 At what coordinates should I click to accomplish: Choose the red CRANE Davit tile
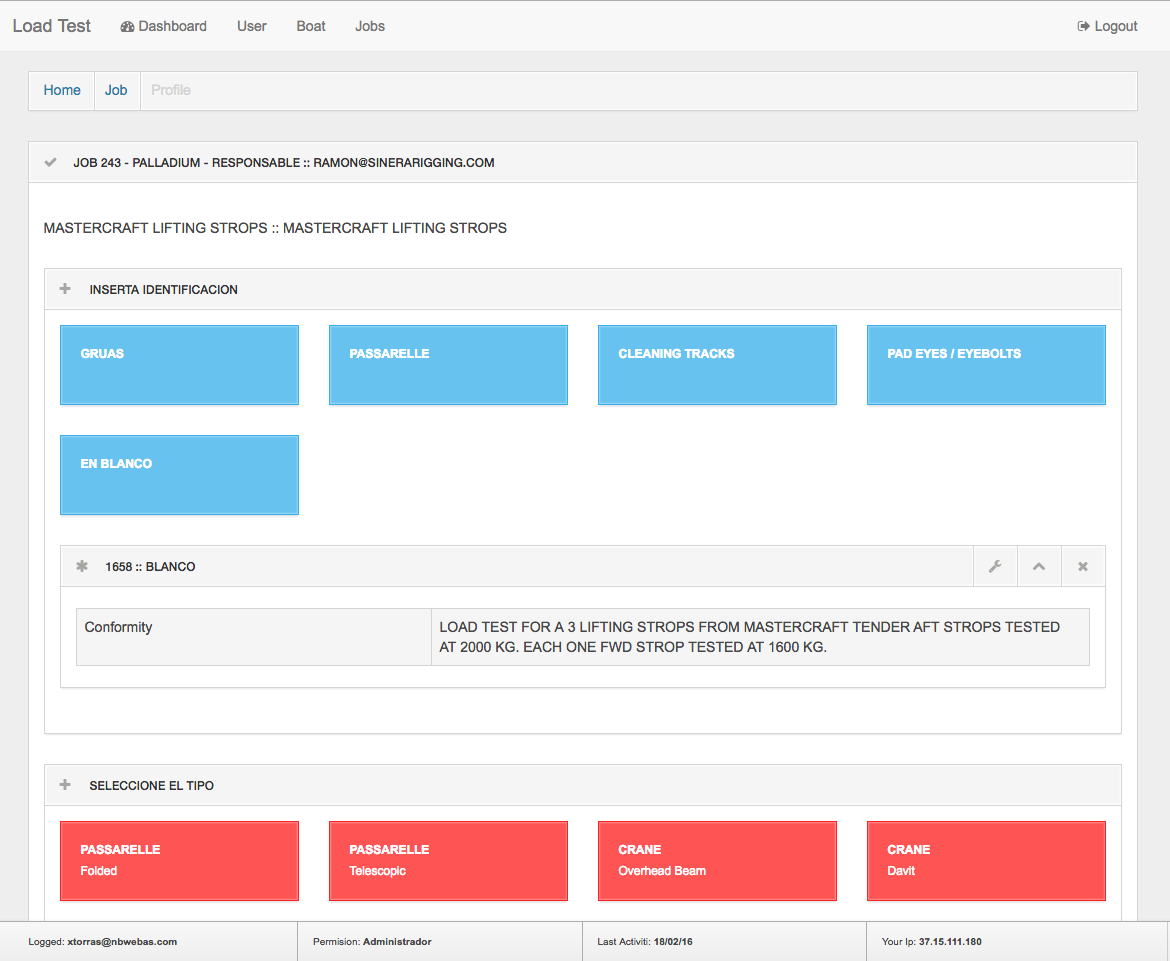click(986, 861)
